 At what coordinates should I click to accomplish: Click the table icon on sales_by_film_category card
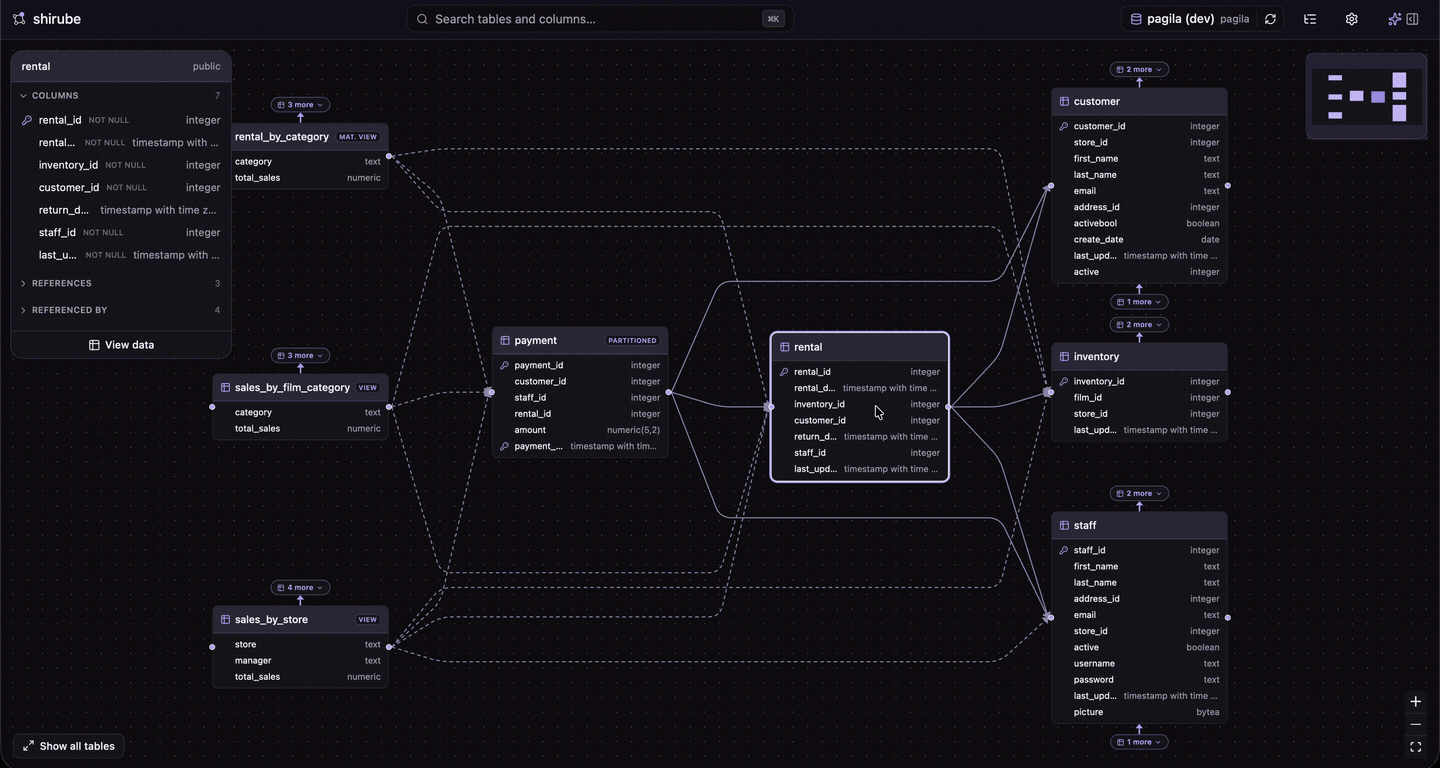pyautogui.click(x=225, y=387)
